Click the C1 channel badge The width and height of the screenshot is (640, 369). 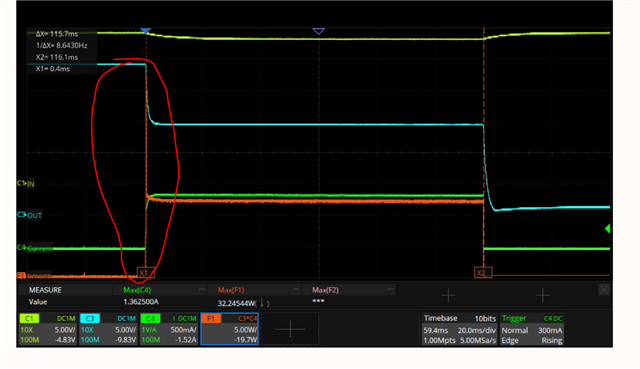[x=29, y=318]
